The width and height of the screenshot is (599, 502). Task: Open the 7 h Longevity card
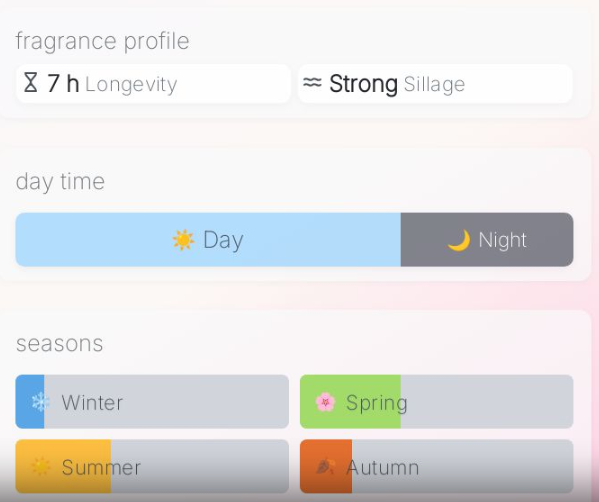153,84
